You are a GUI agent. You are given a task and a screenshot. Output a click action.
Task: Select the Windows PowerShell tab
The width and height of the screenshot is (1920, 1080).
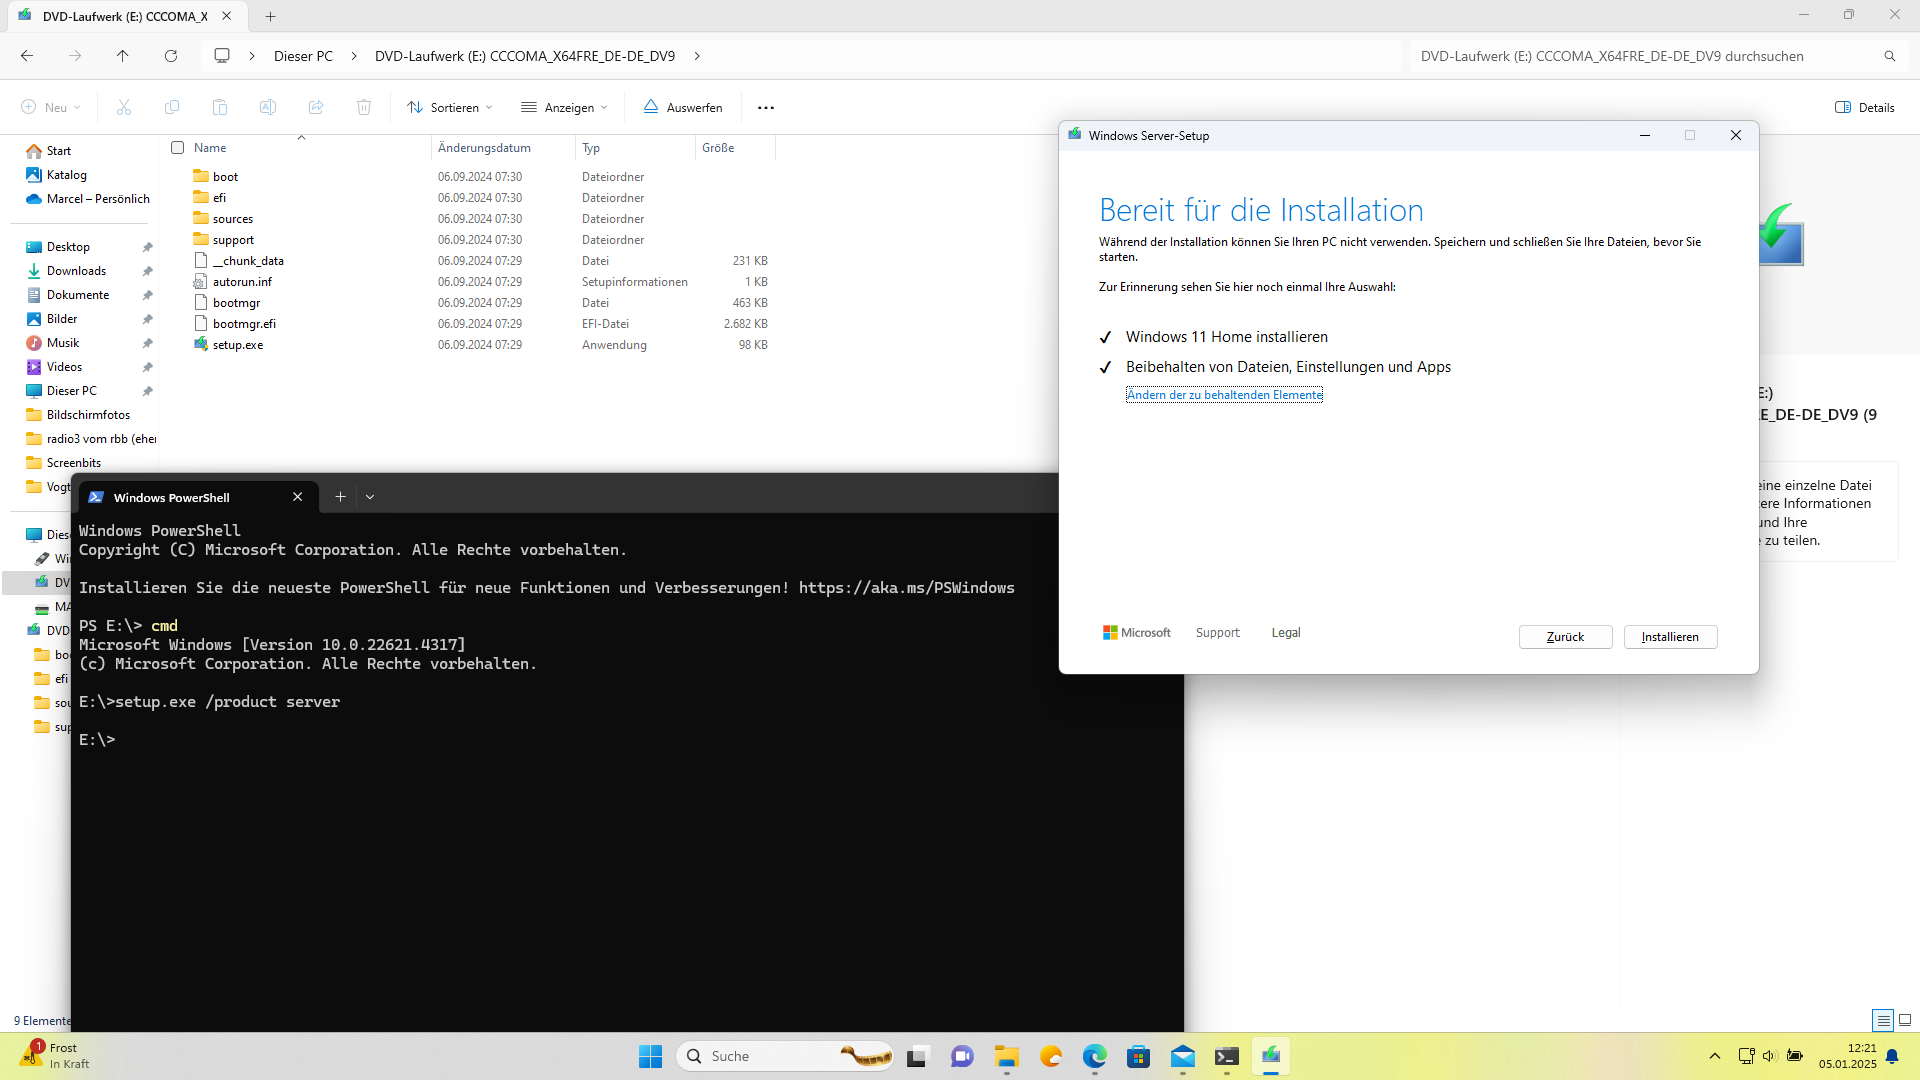point(172,497)
